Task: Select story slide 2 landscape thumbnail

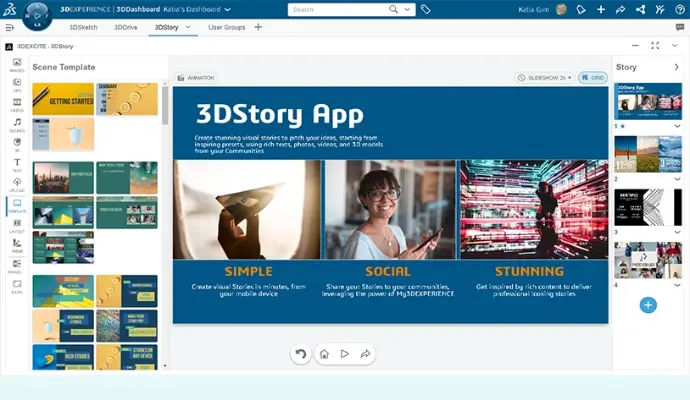Action: tap(648, 154)
